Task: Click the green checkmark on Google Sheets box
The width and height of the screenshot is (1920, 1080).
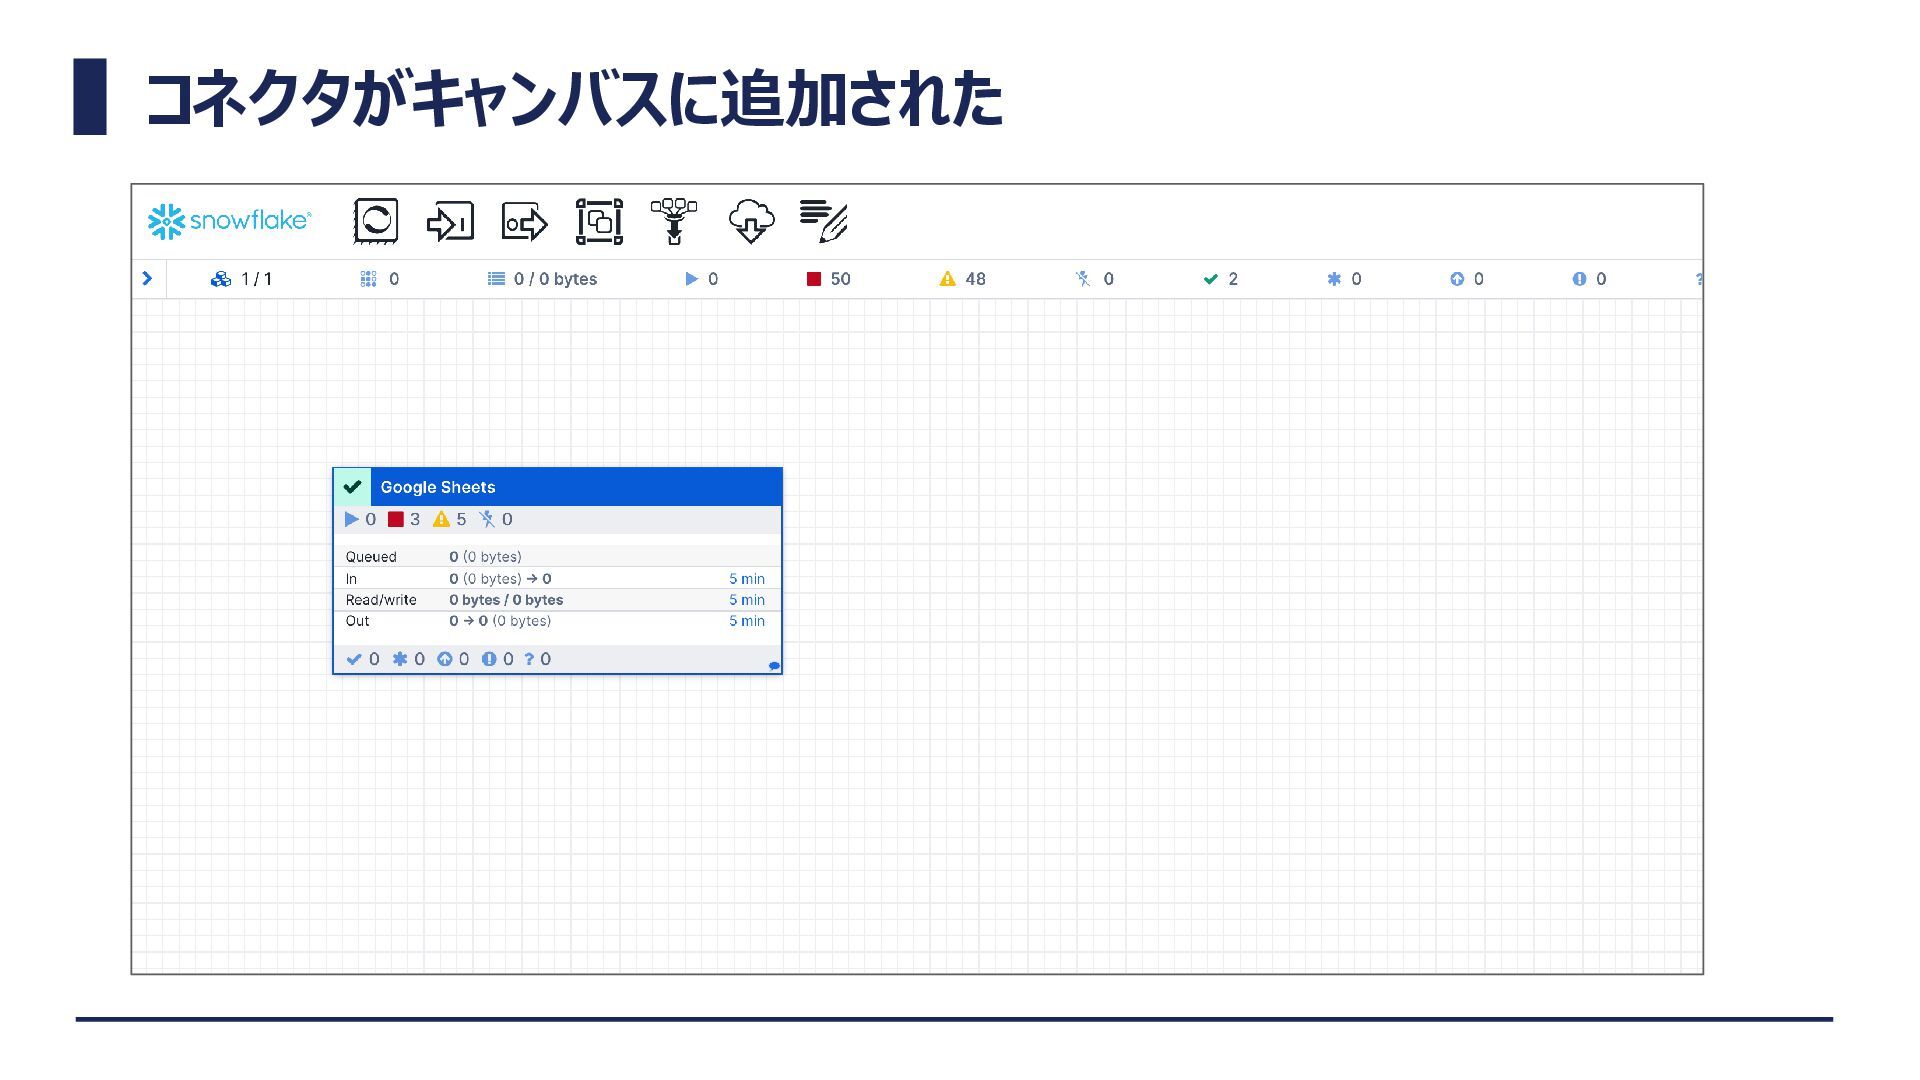Action: tap(352, 487)
